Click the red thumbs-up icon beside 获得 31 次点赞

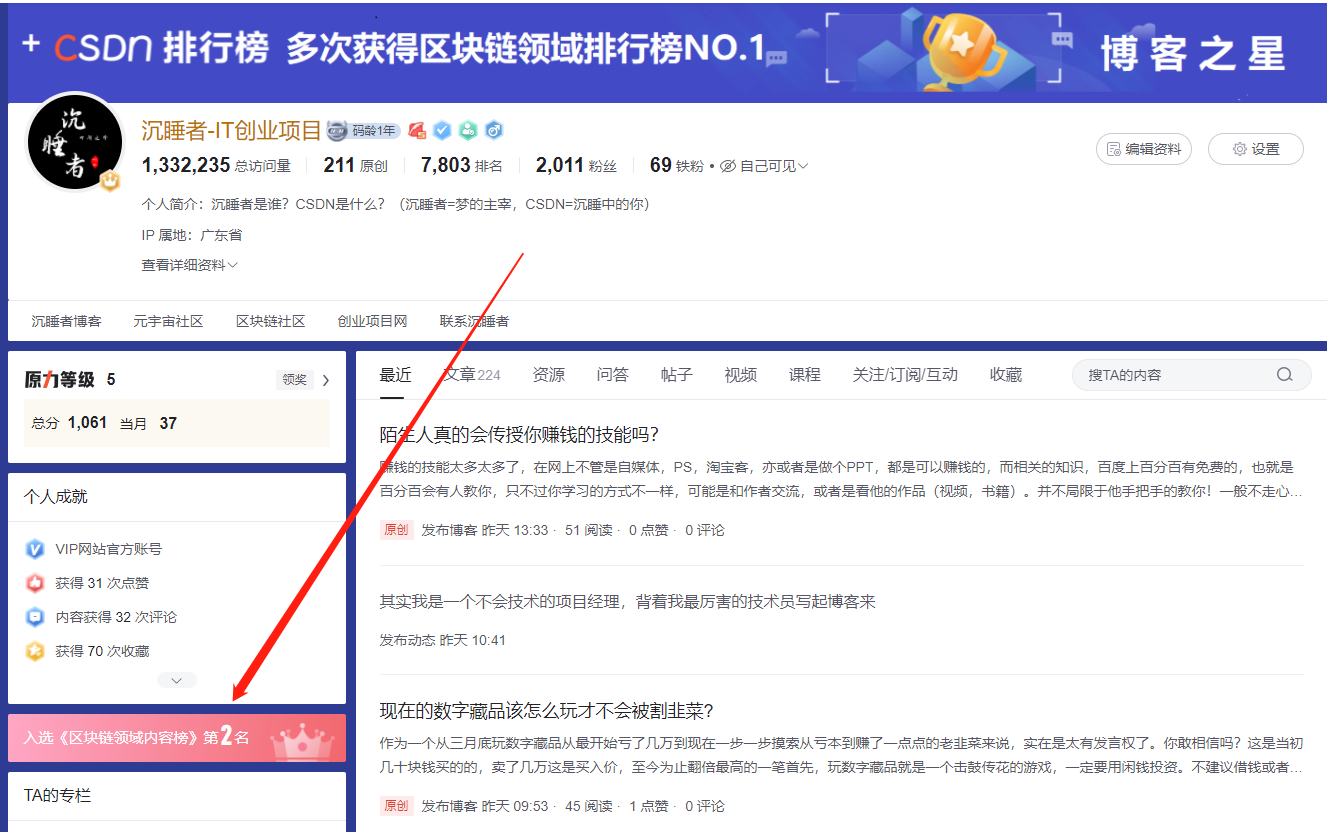(35, 583)
